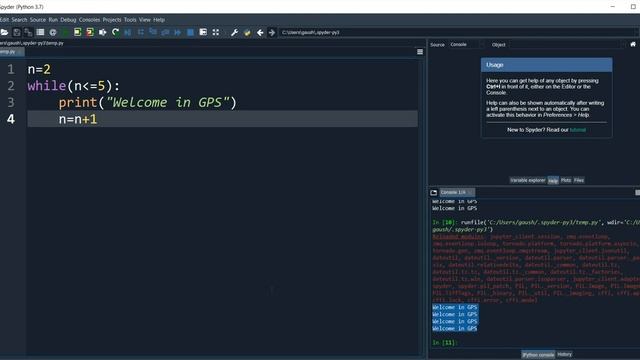Screen dimensions: 640x360
Task: Stop debugging with the blue square icon
Action: (190, 32)
